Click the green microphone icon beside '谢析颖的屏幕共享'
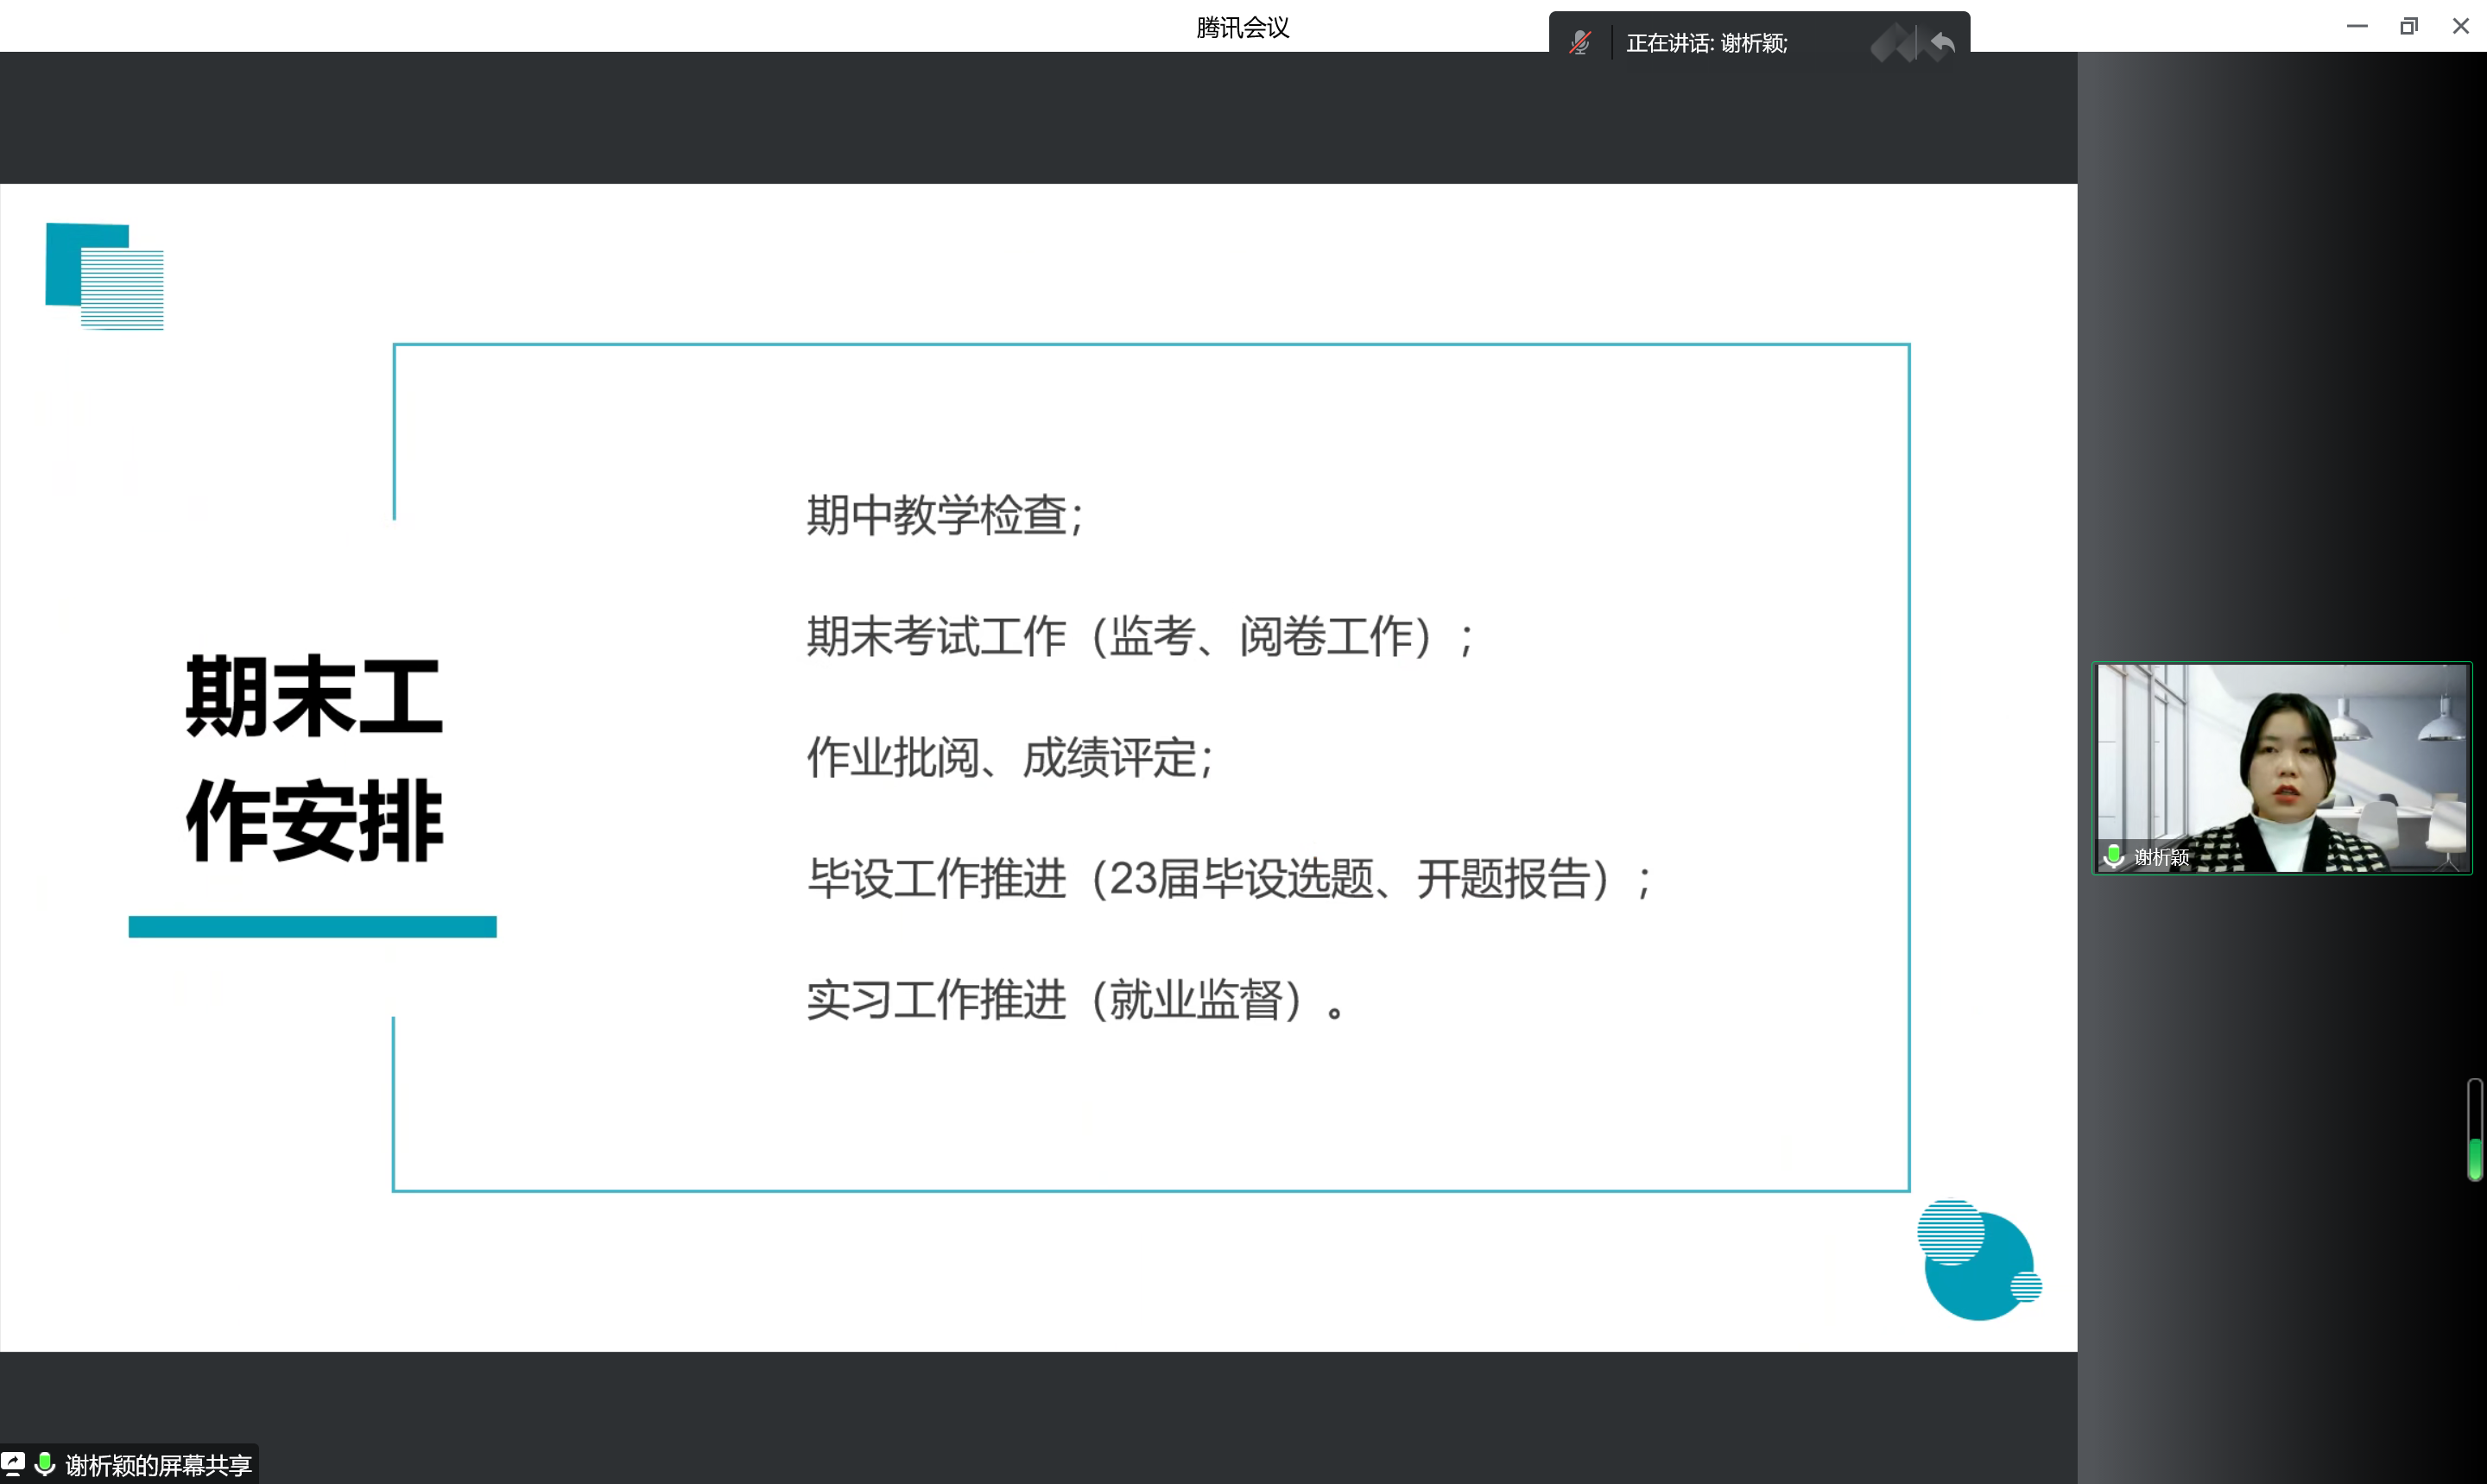 pos(45,1464)
